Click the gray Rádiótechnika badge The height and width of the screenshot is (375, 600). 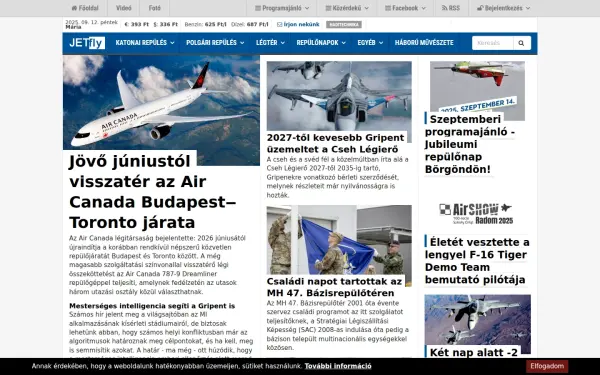tap(344, 24)
